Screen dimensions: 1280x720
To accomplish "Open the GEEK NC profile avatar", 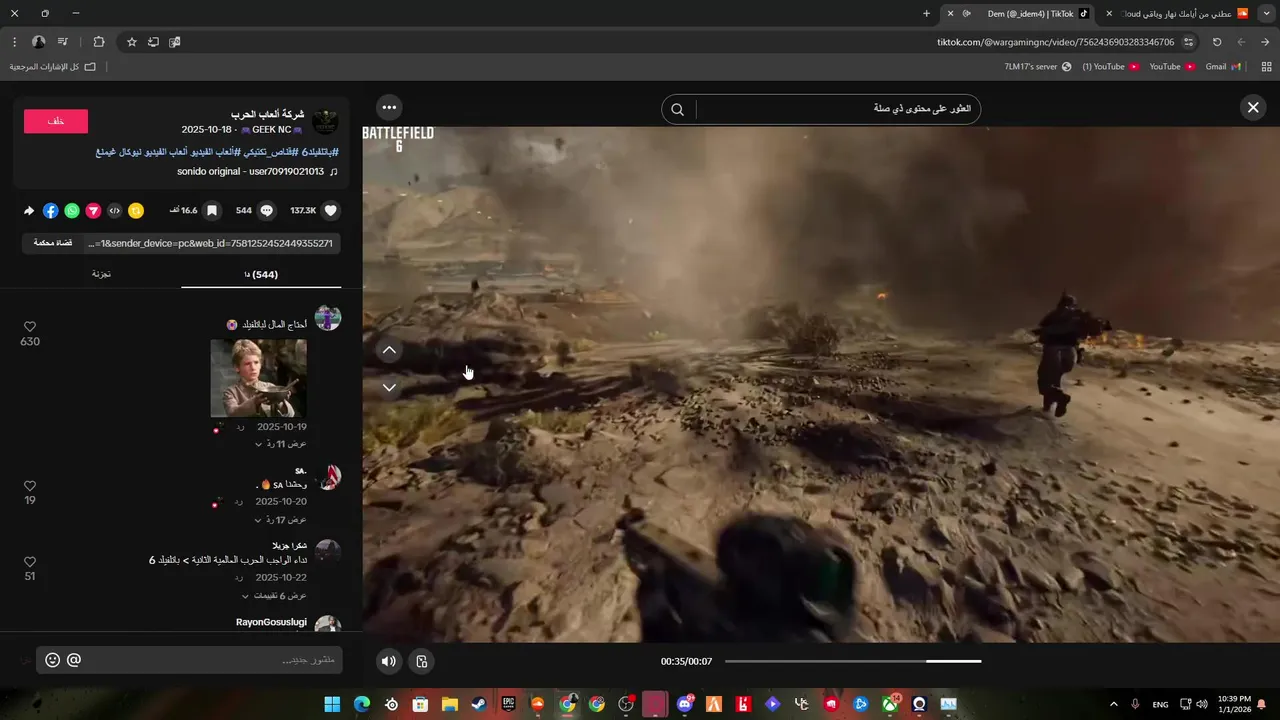I will click(325, 122).
